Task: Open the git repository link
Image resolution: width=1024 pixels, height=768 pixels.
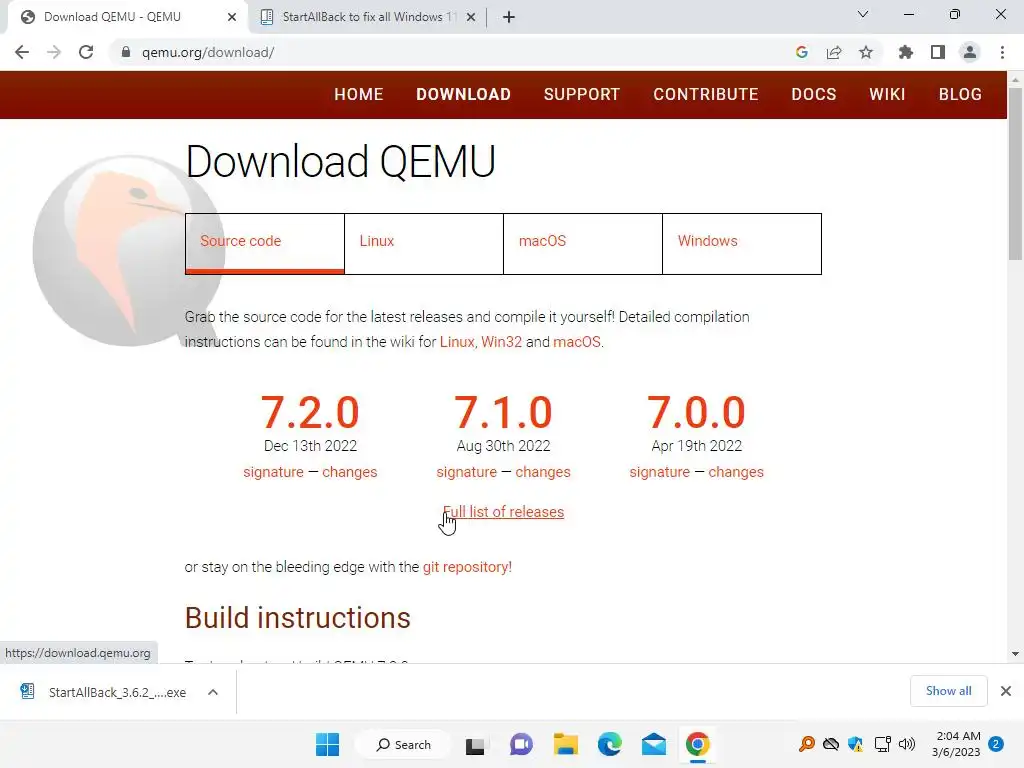Action: tap(467, 567)
